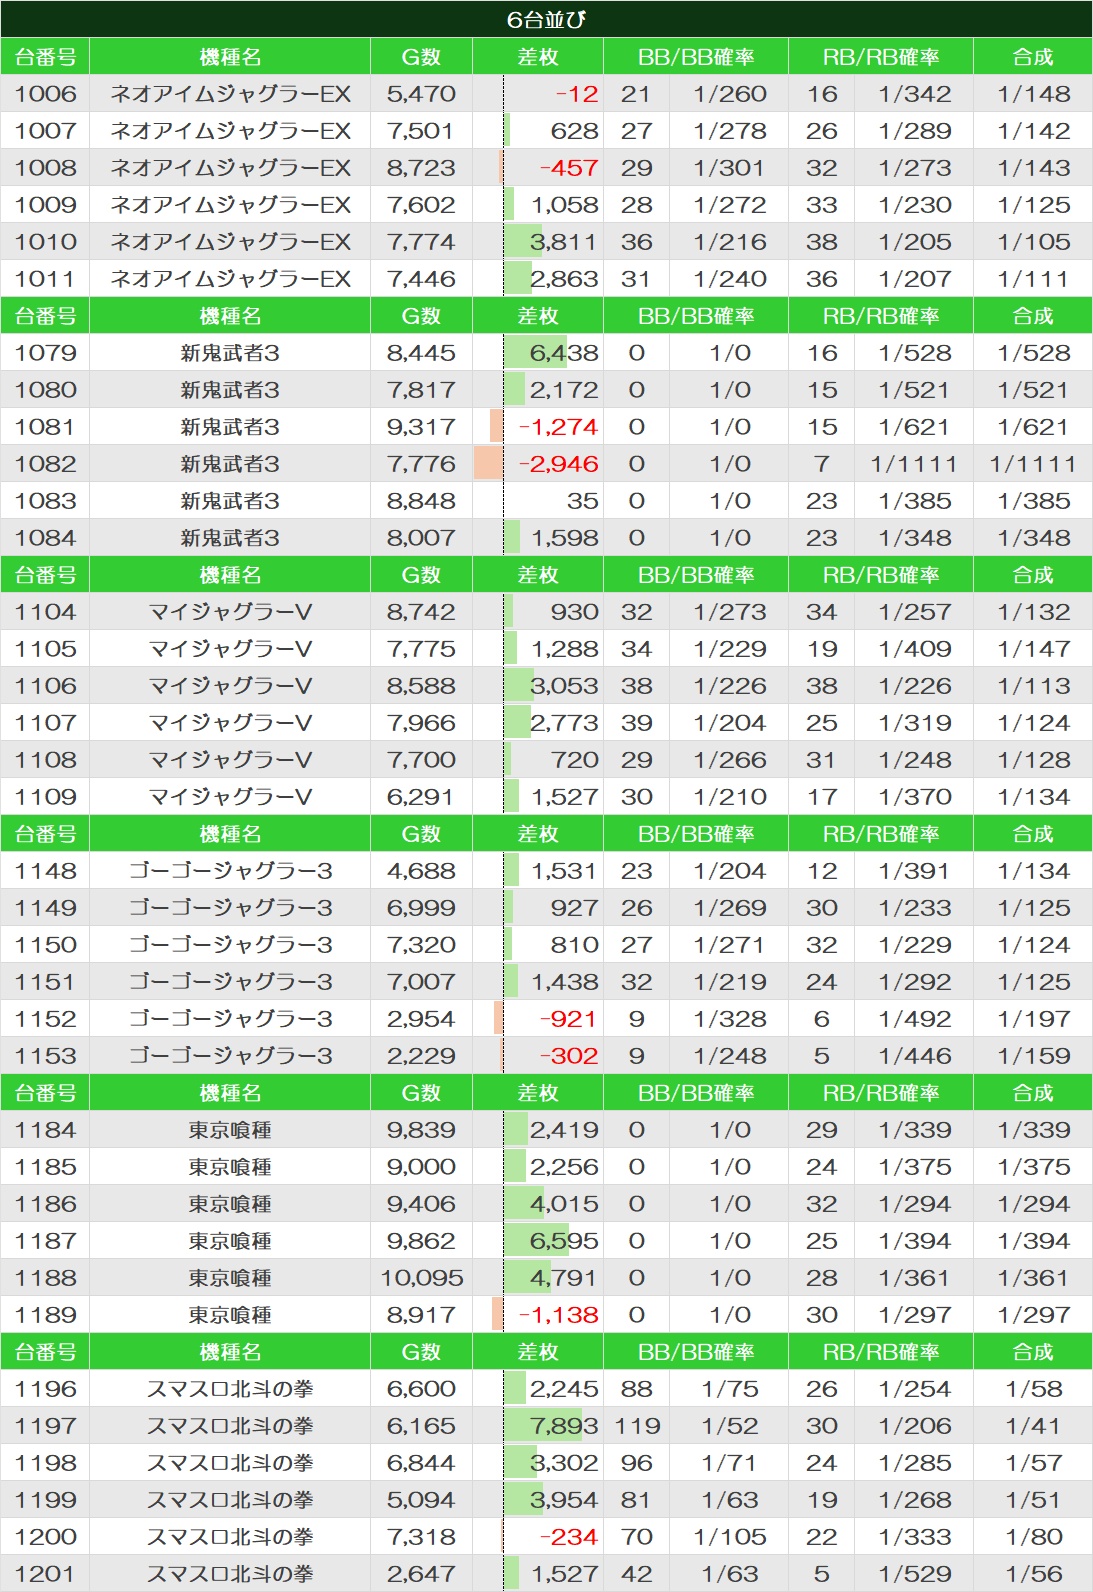Select composite 1/128 for machine 1108
Viewport: 1093px width, 1592px height.
pyautogui.click(x=1034, y=760)
